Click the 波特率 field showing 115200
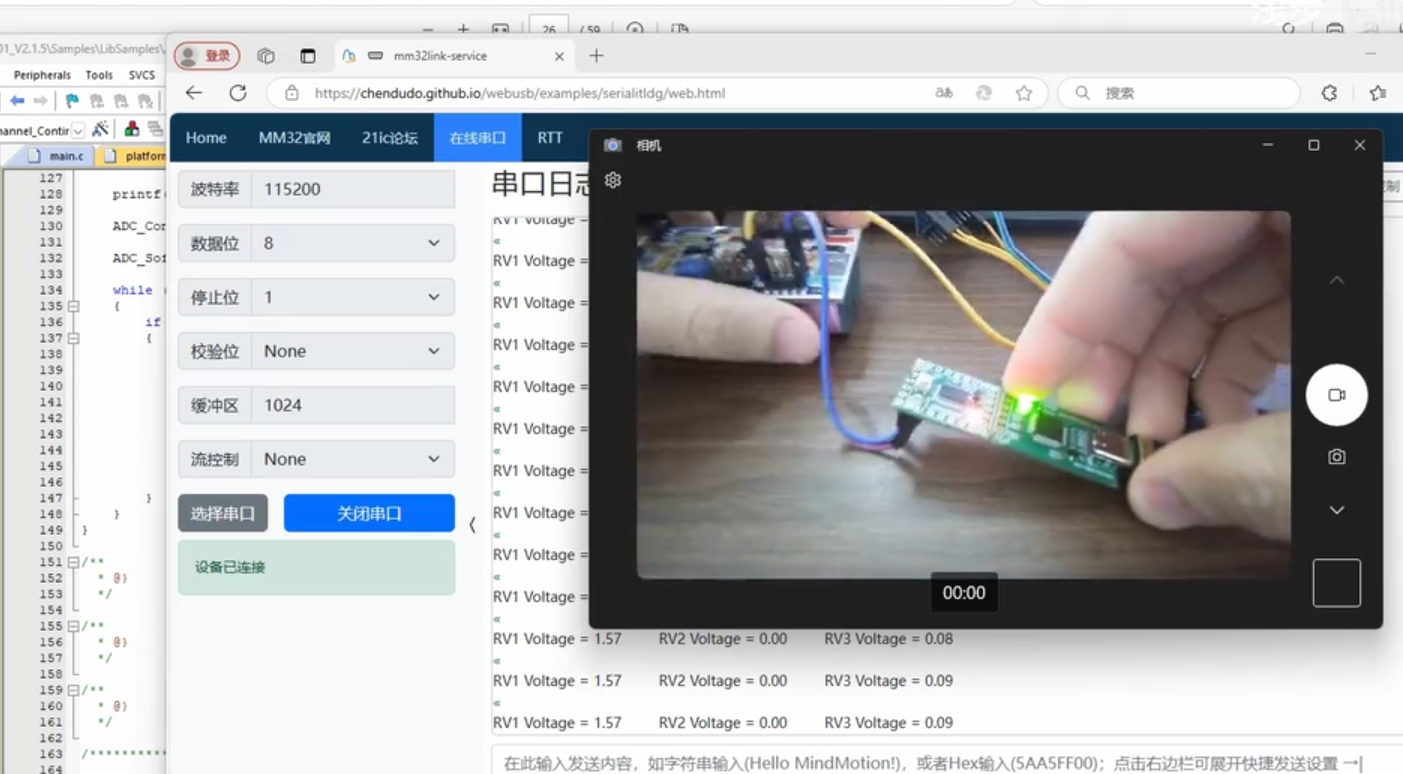The image size is (1403, 774). (352, 189)
